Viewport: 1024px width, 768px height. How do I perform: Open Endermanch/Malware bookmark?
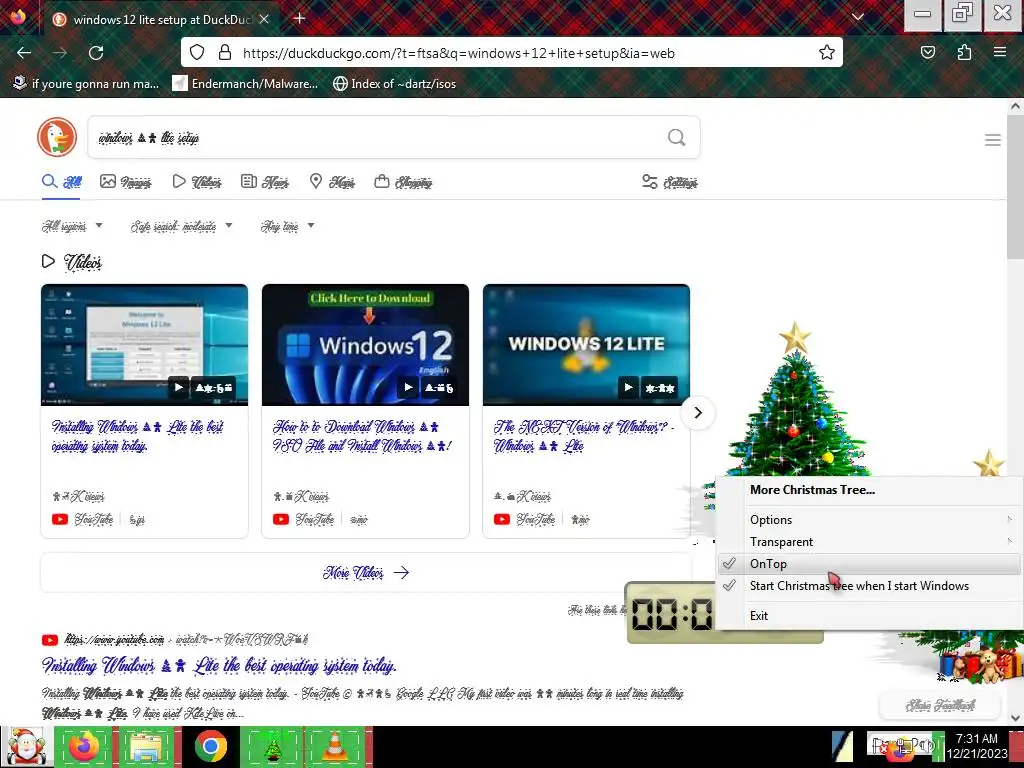pyautogui.click(x=245, y=84)
